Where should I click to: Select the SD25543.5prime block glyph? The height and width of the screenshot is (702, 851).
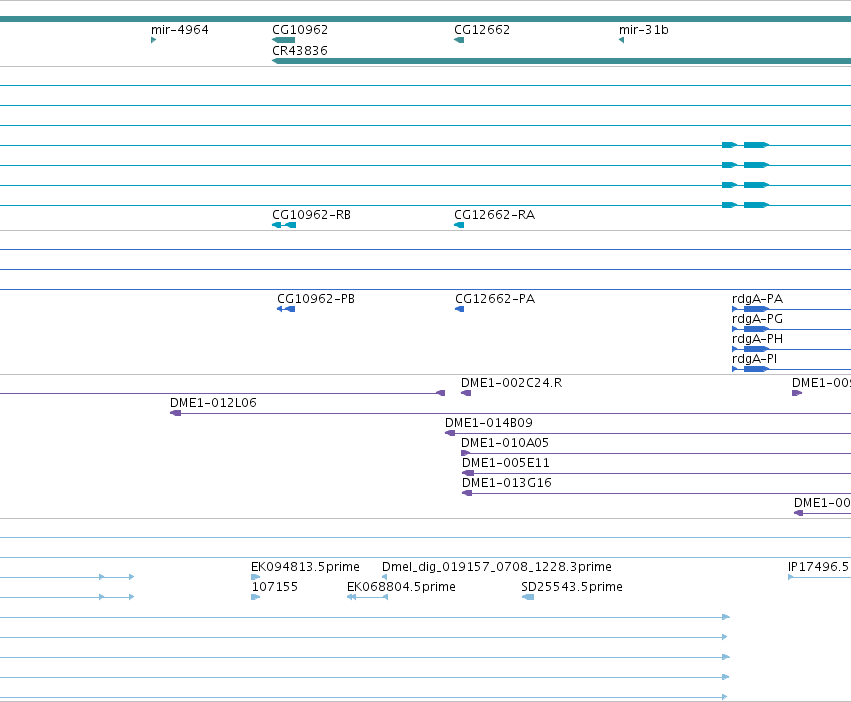pos(528,597)
